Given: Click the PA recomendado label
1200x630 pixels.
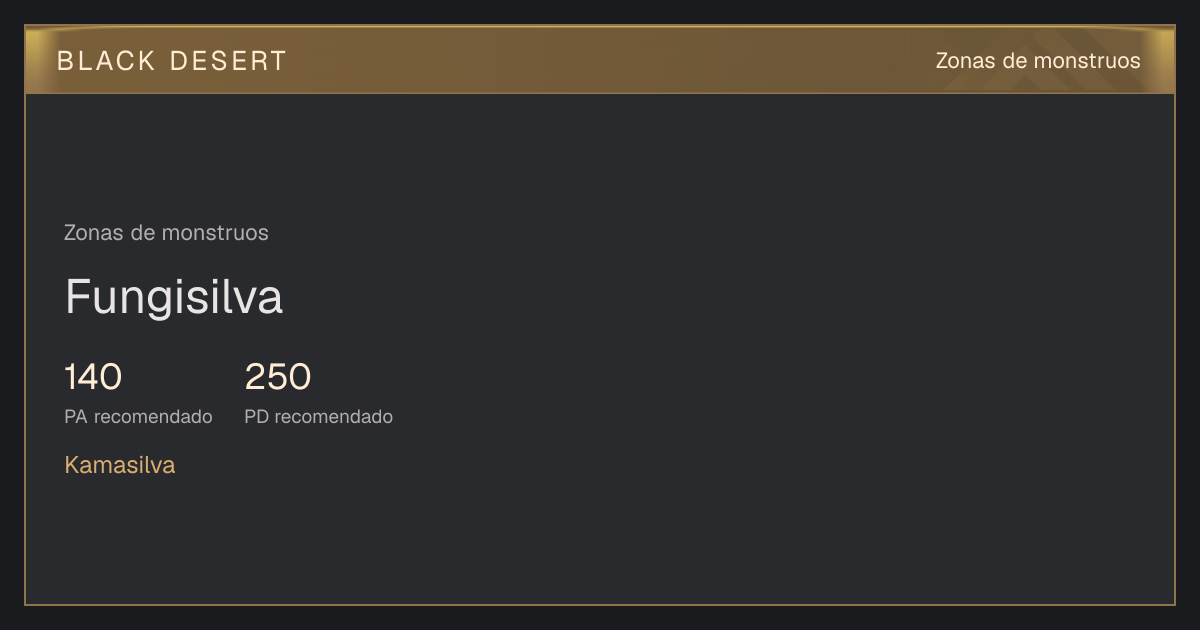Looking at the screenshot, I should pyautogui.click(x=138, y=417).
